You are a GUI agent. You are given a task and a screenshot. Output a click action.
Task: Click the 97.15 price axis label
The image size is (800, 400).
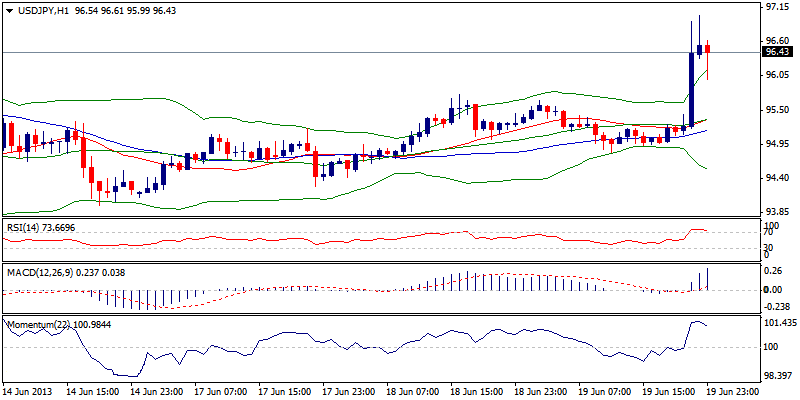776,7
